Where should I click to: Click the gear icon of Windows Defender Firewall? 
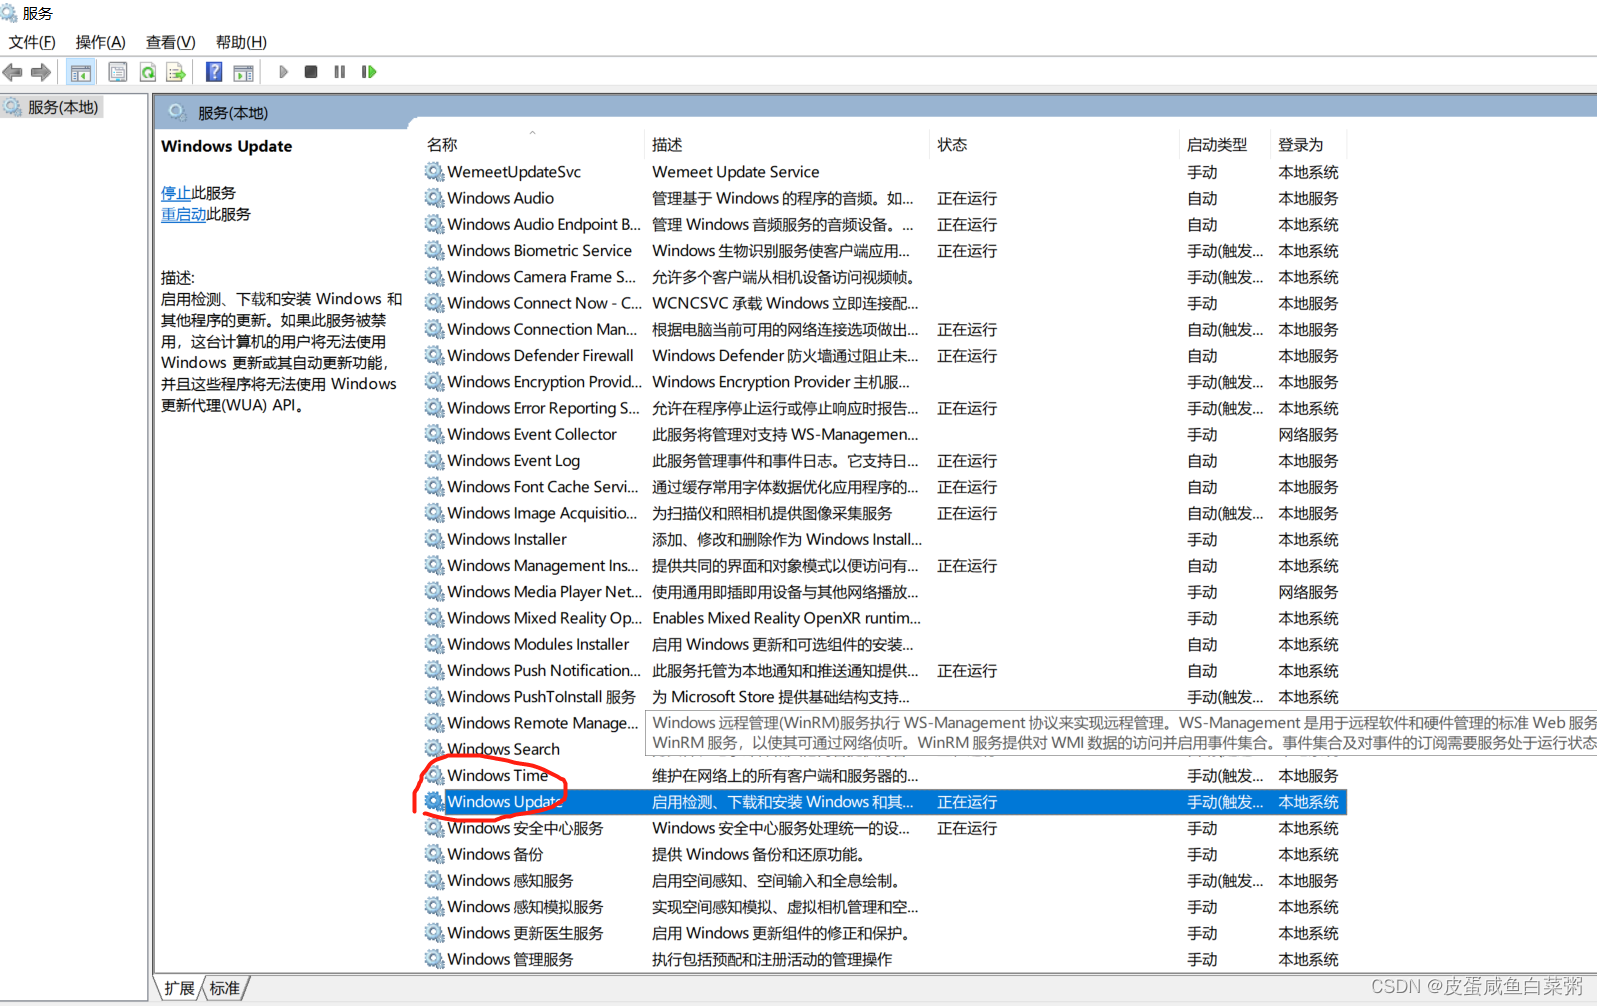434,356
